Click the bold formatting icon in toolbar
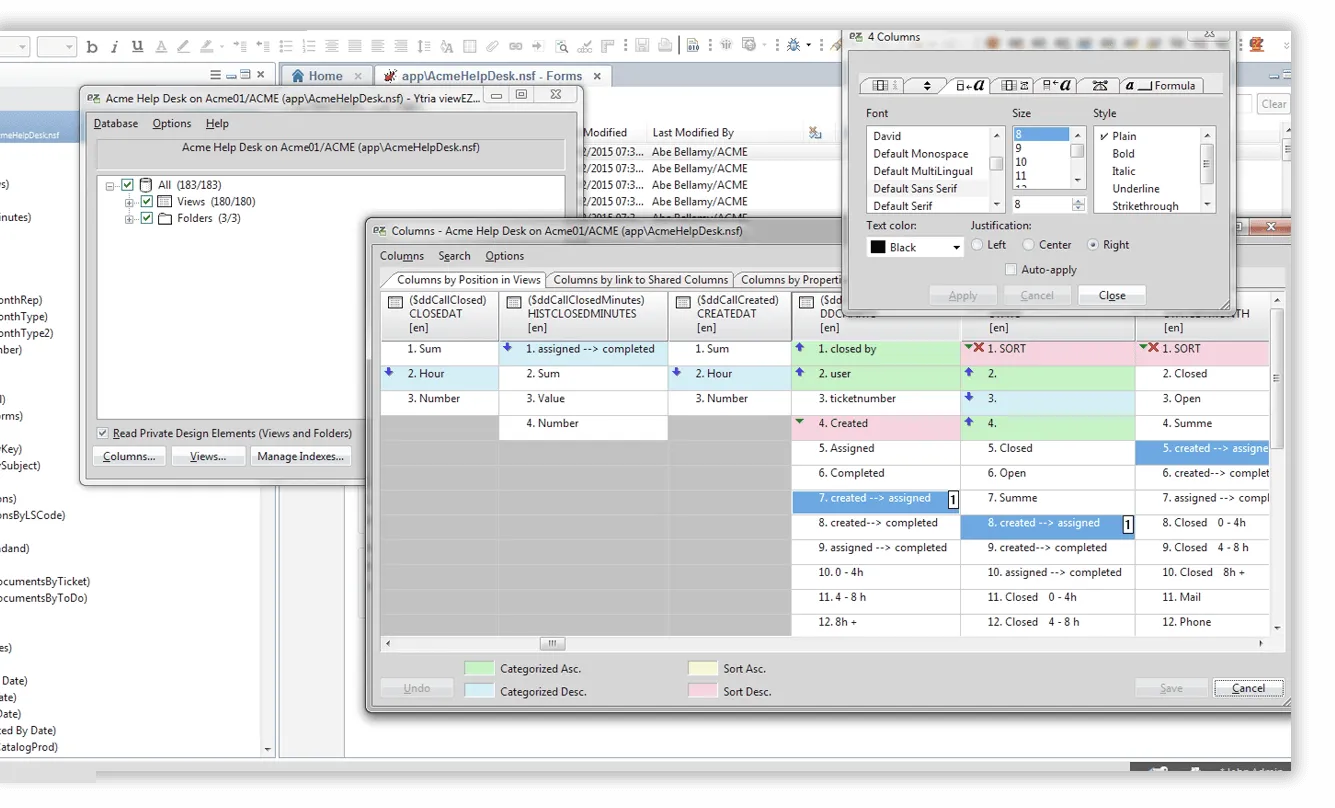Viewport: 1335px width, 808px height. tap(92, 46)
